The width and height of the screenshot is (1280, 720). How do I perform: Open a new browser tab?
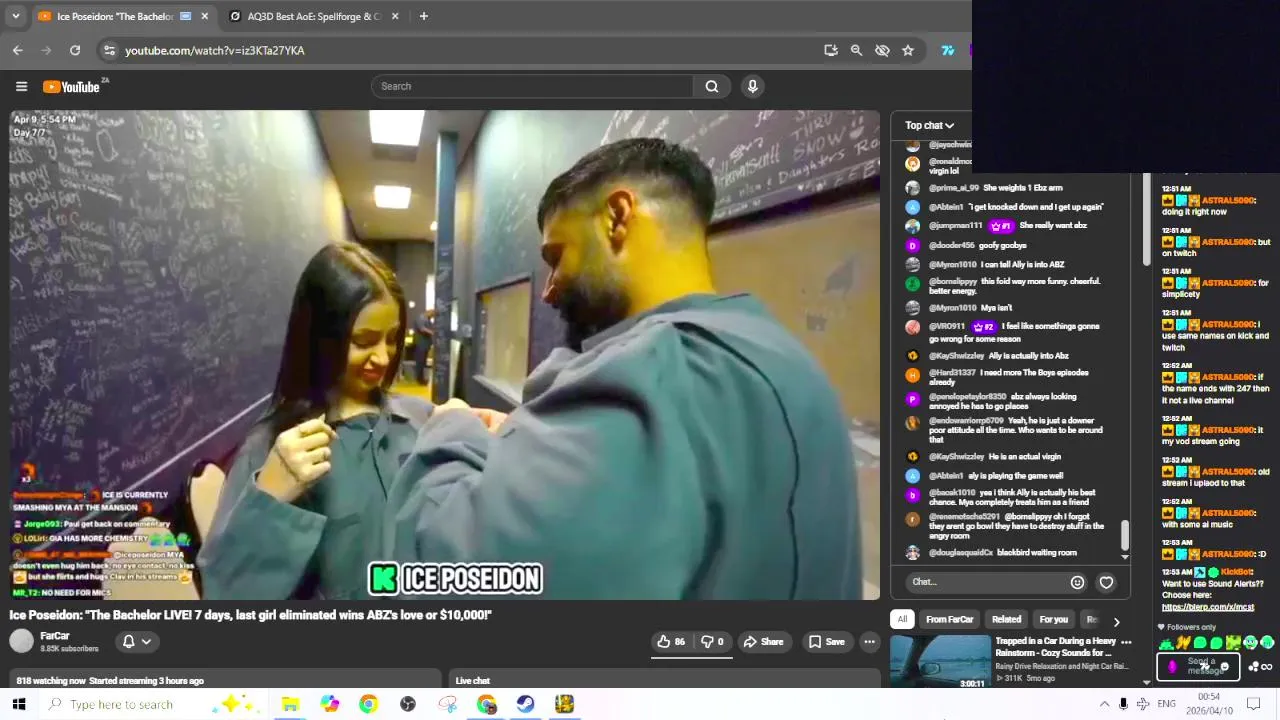tap(424, 16)
